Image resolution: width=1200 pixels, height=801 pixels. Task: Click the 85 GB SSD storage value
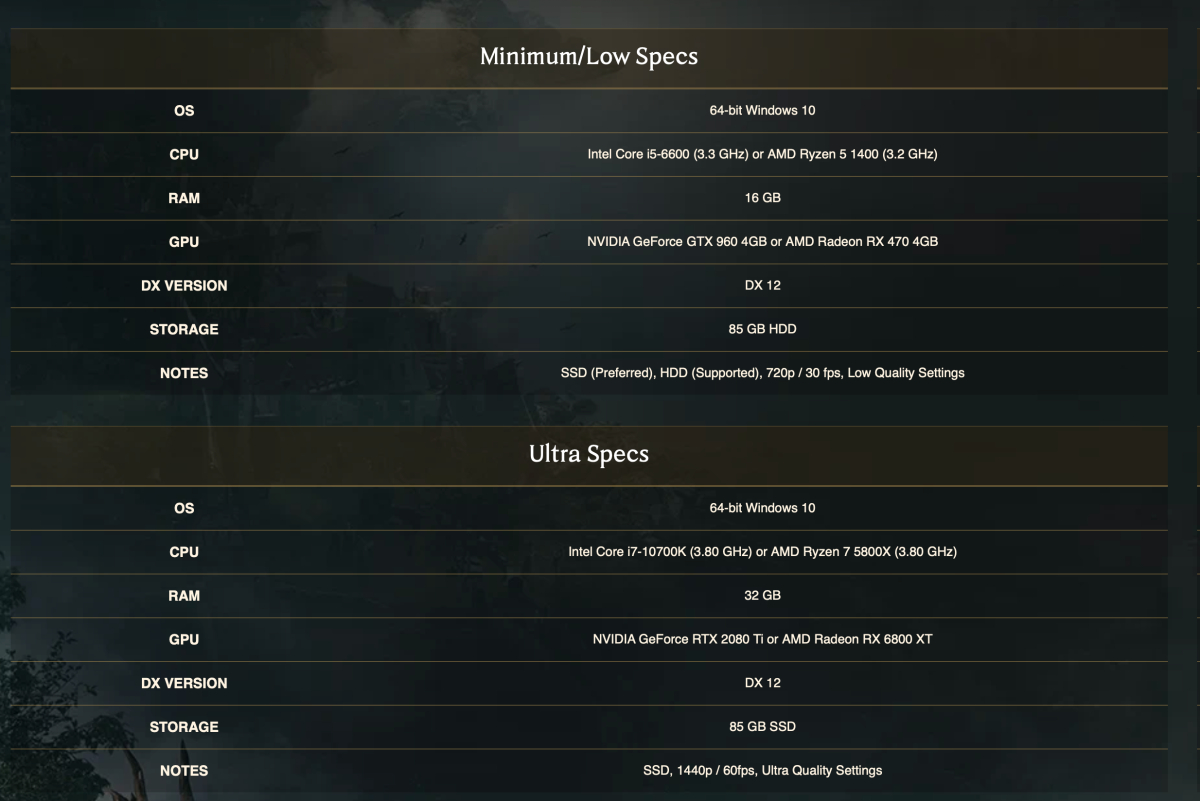[762, 727]
